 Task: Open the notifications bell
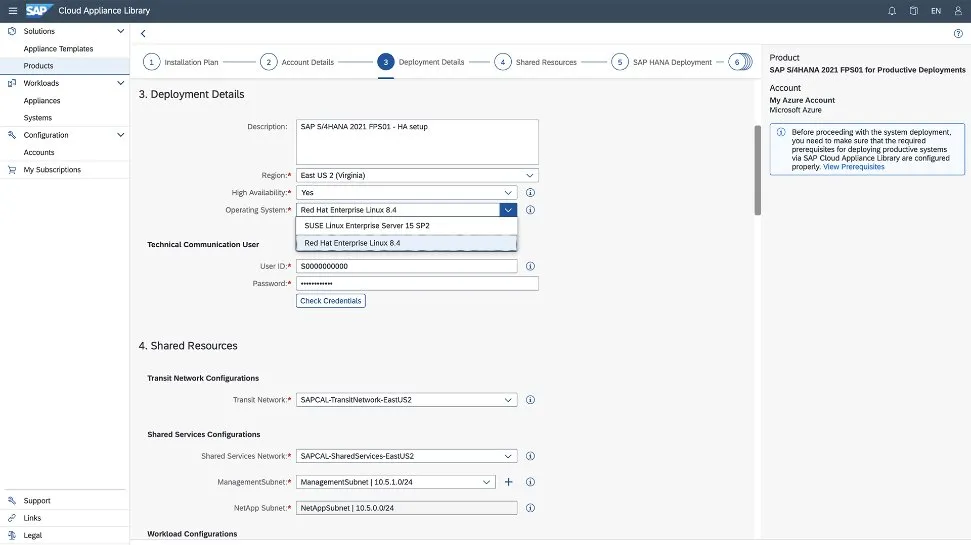tap(892, 11)
